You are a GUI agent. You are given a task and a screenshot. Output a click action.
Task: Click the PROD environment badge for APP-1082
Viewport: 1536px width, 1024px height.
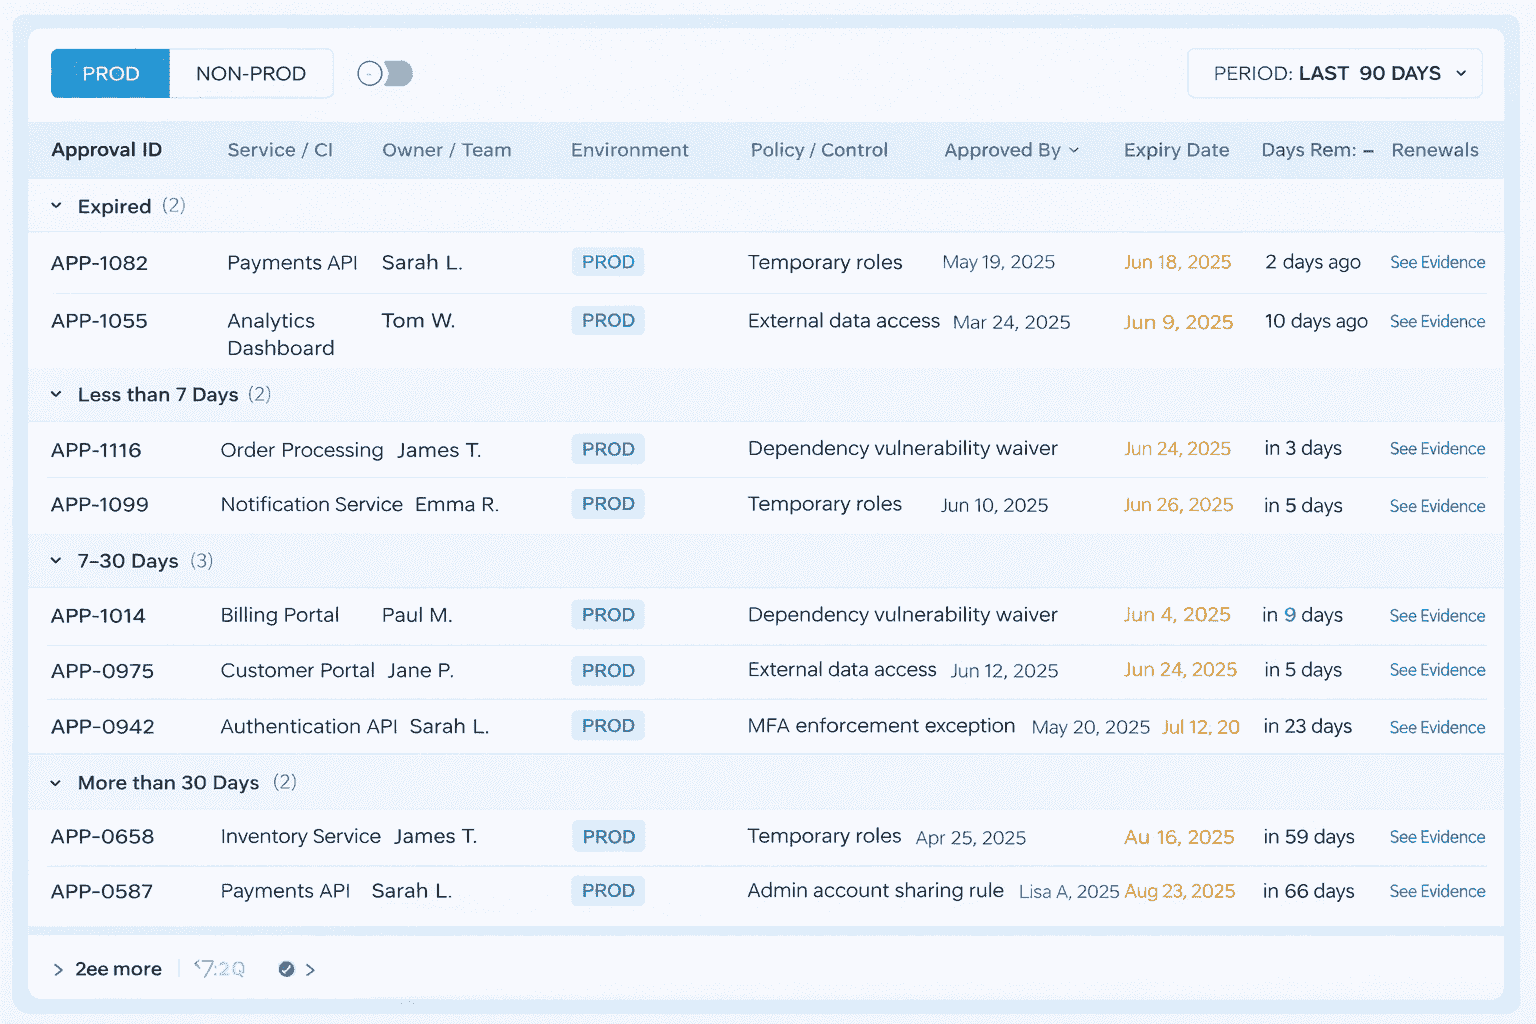[x=607, y=262]
